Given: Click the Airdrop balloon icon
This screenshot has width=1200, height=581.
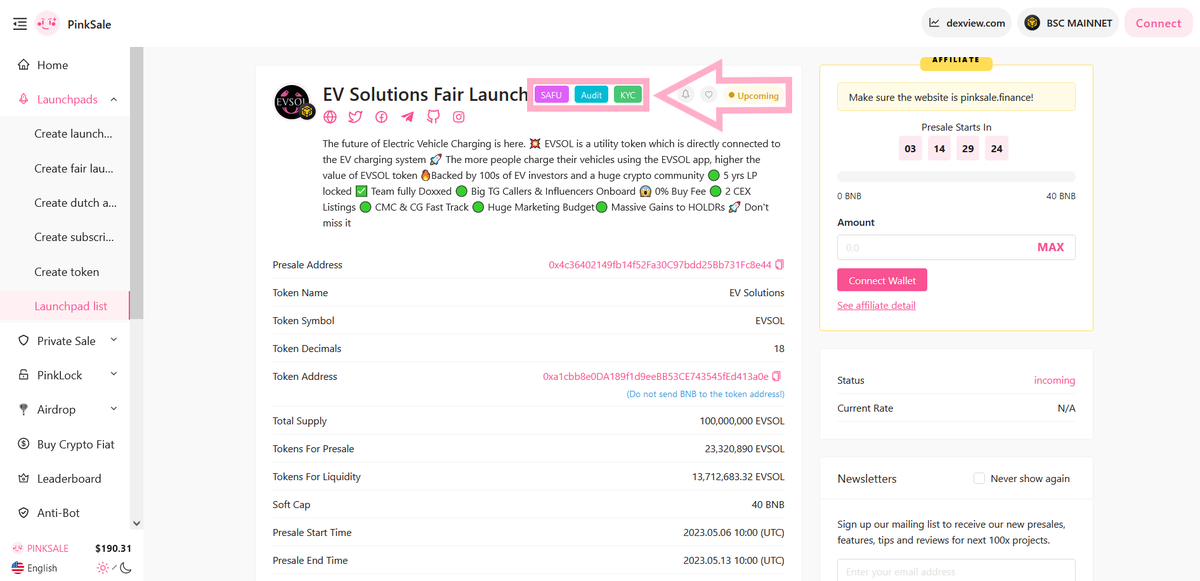Looking at the screenshot, I should click(24, 410).
